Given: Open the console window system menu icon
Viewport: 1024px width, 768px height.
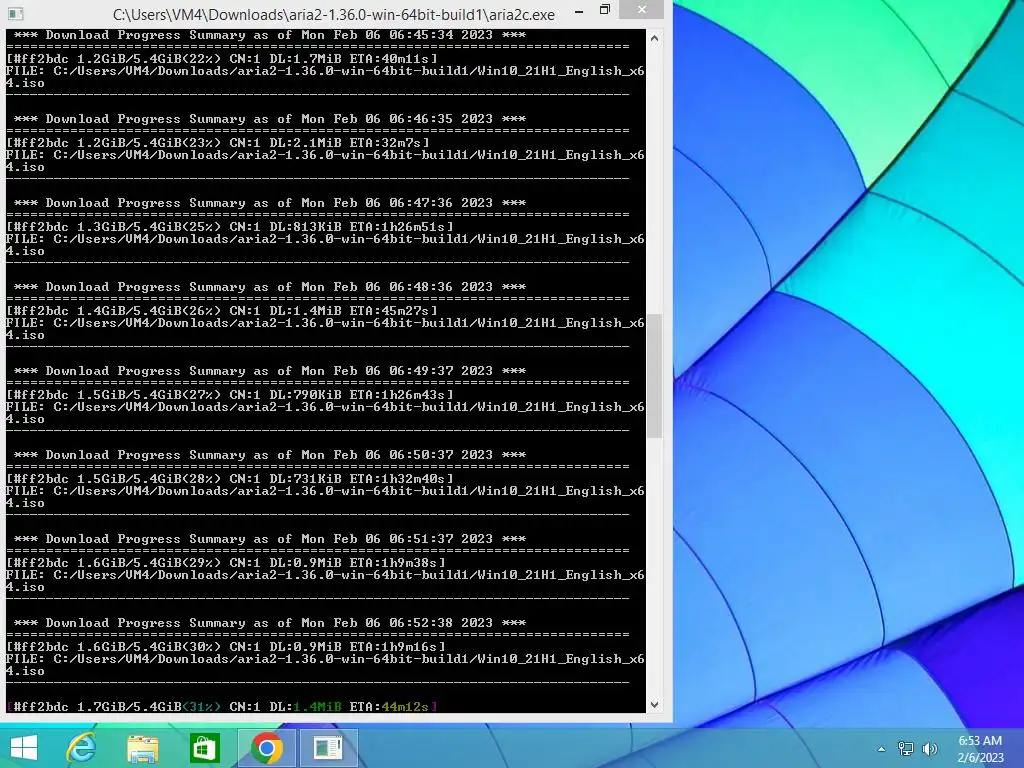Looking at the screenshot, I should click(x=16, y=13).
